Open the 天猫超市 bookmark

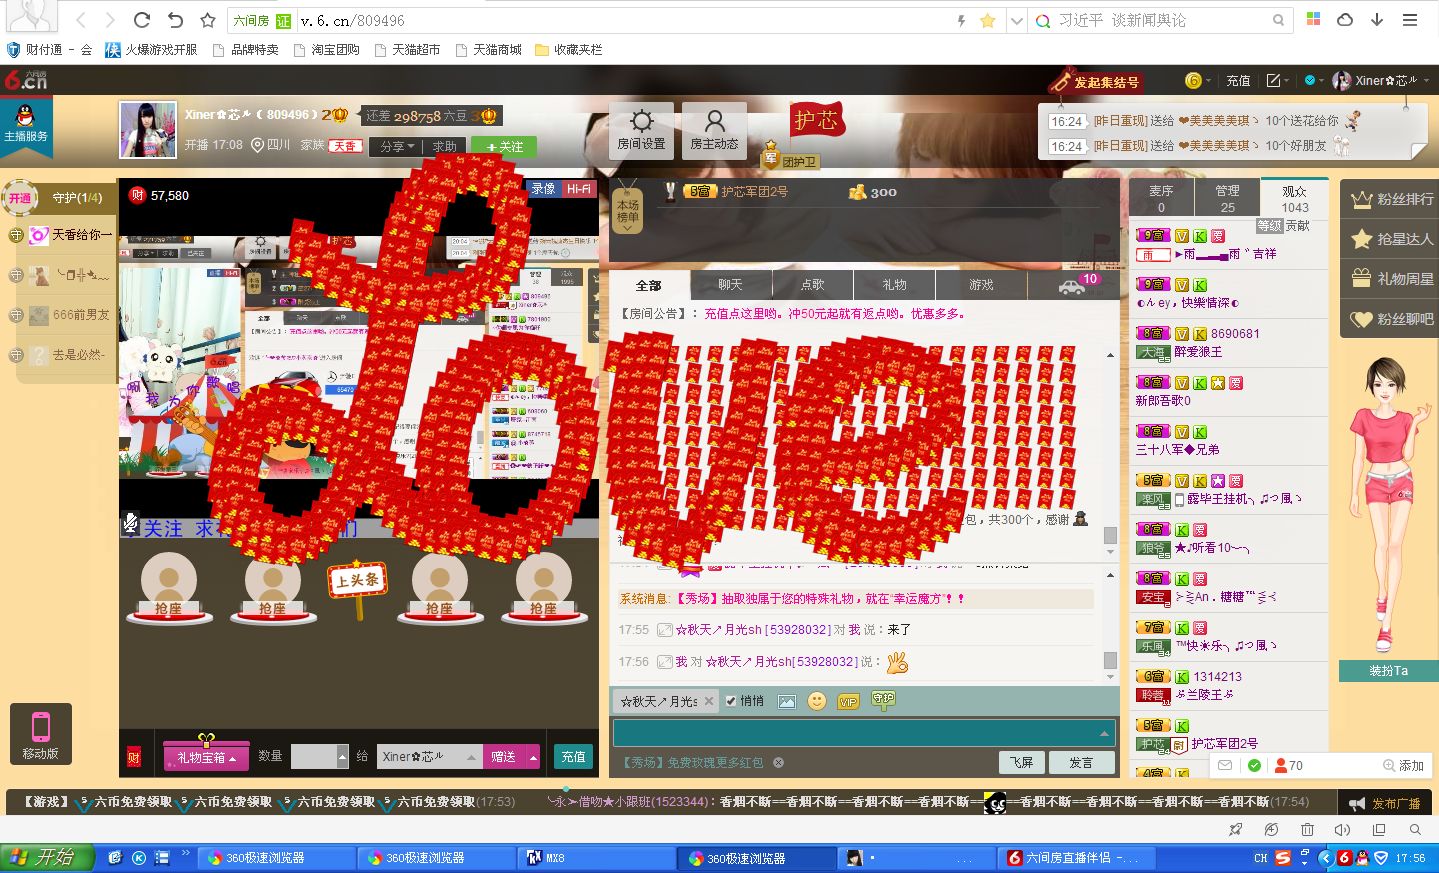[407, 49]
